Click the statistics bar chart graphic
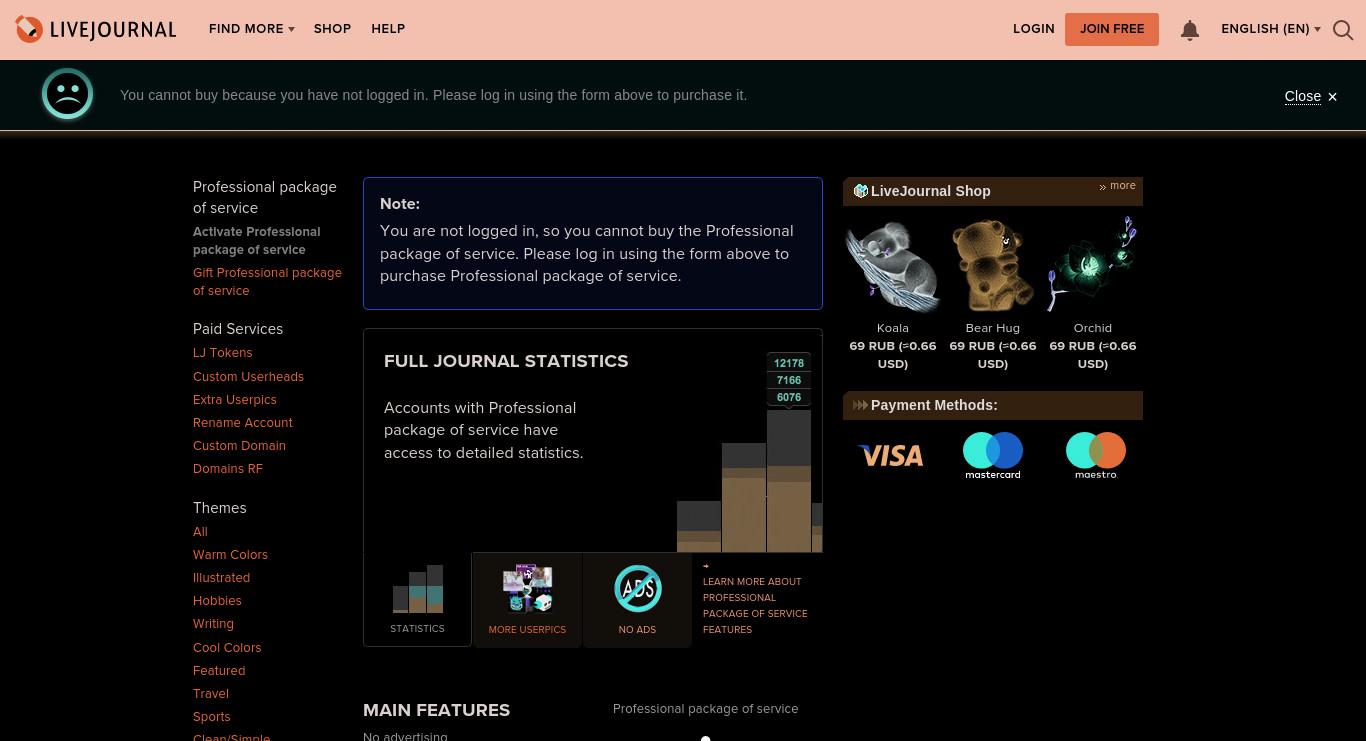Viewport: 1366px width, 741px height. (749, 452)
